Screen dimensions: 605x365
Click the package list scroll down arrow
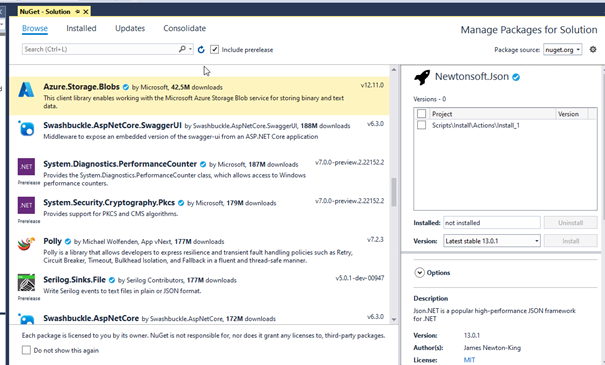(x=394, y=319)
